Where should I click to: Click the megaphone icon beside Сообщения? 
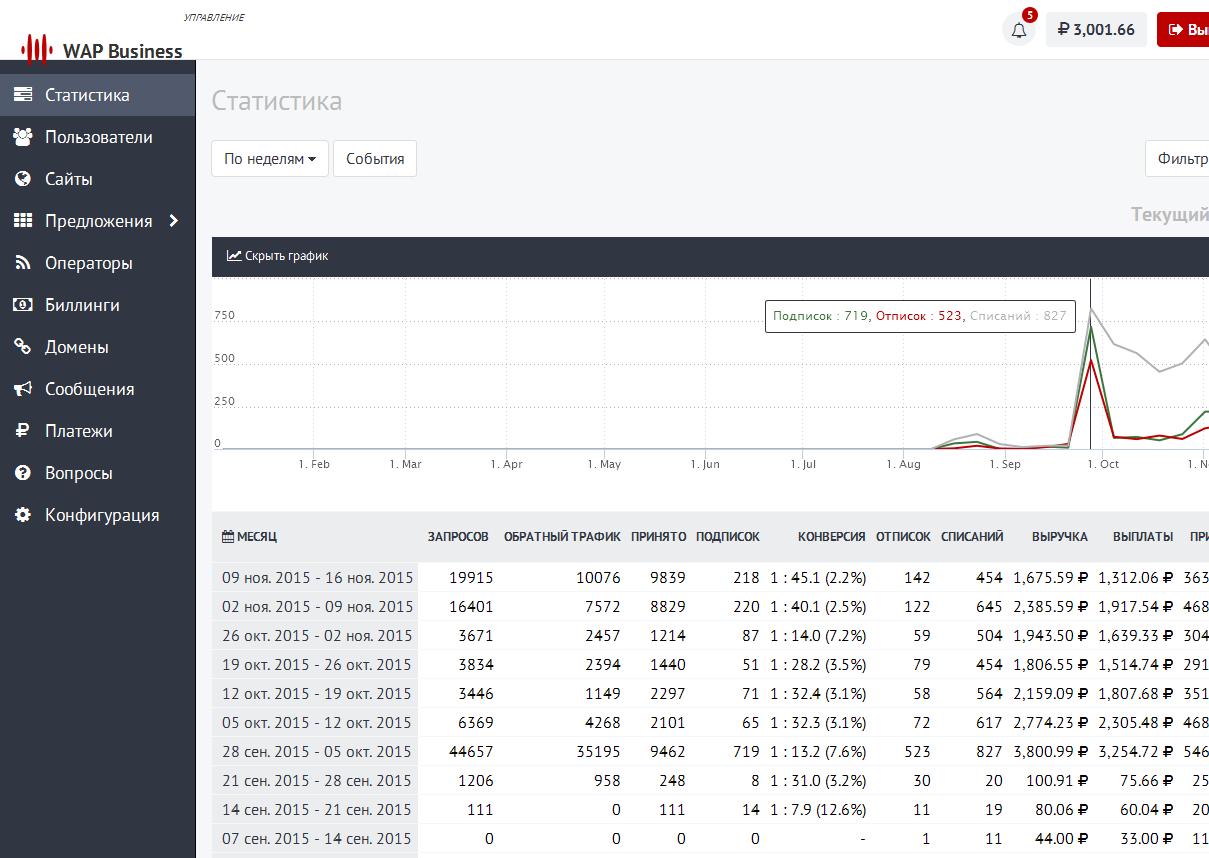click(23, 389)
